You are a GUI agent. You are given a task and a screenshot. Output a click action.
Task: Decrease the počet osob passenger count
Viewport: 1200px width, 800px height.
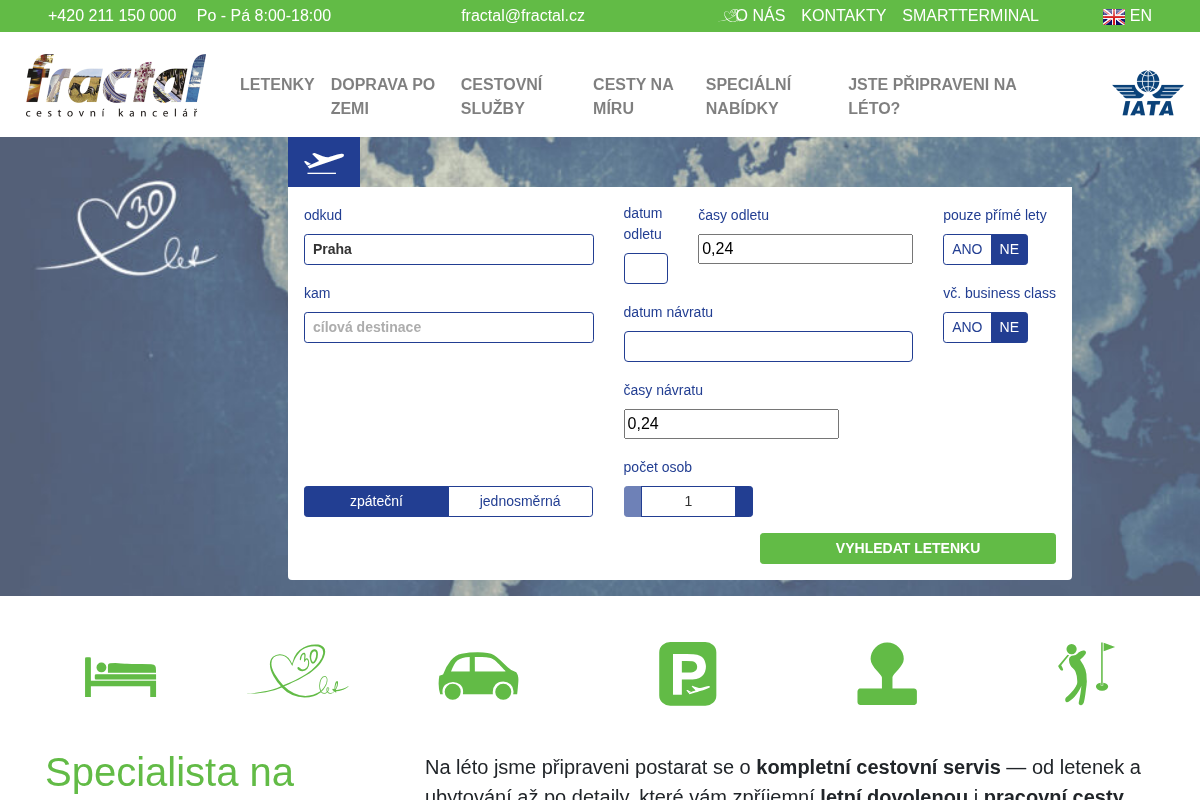click(x=633, y=501)
